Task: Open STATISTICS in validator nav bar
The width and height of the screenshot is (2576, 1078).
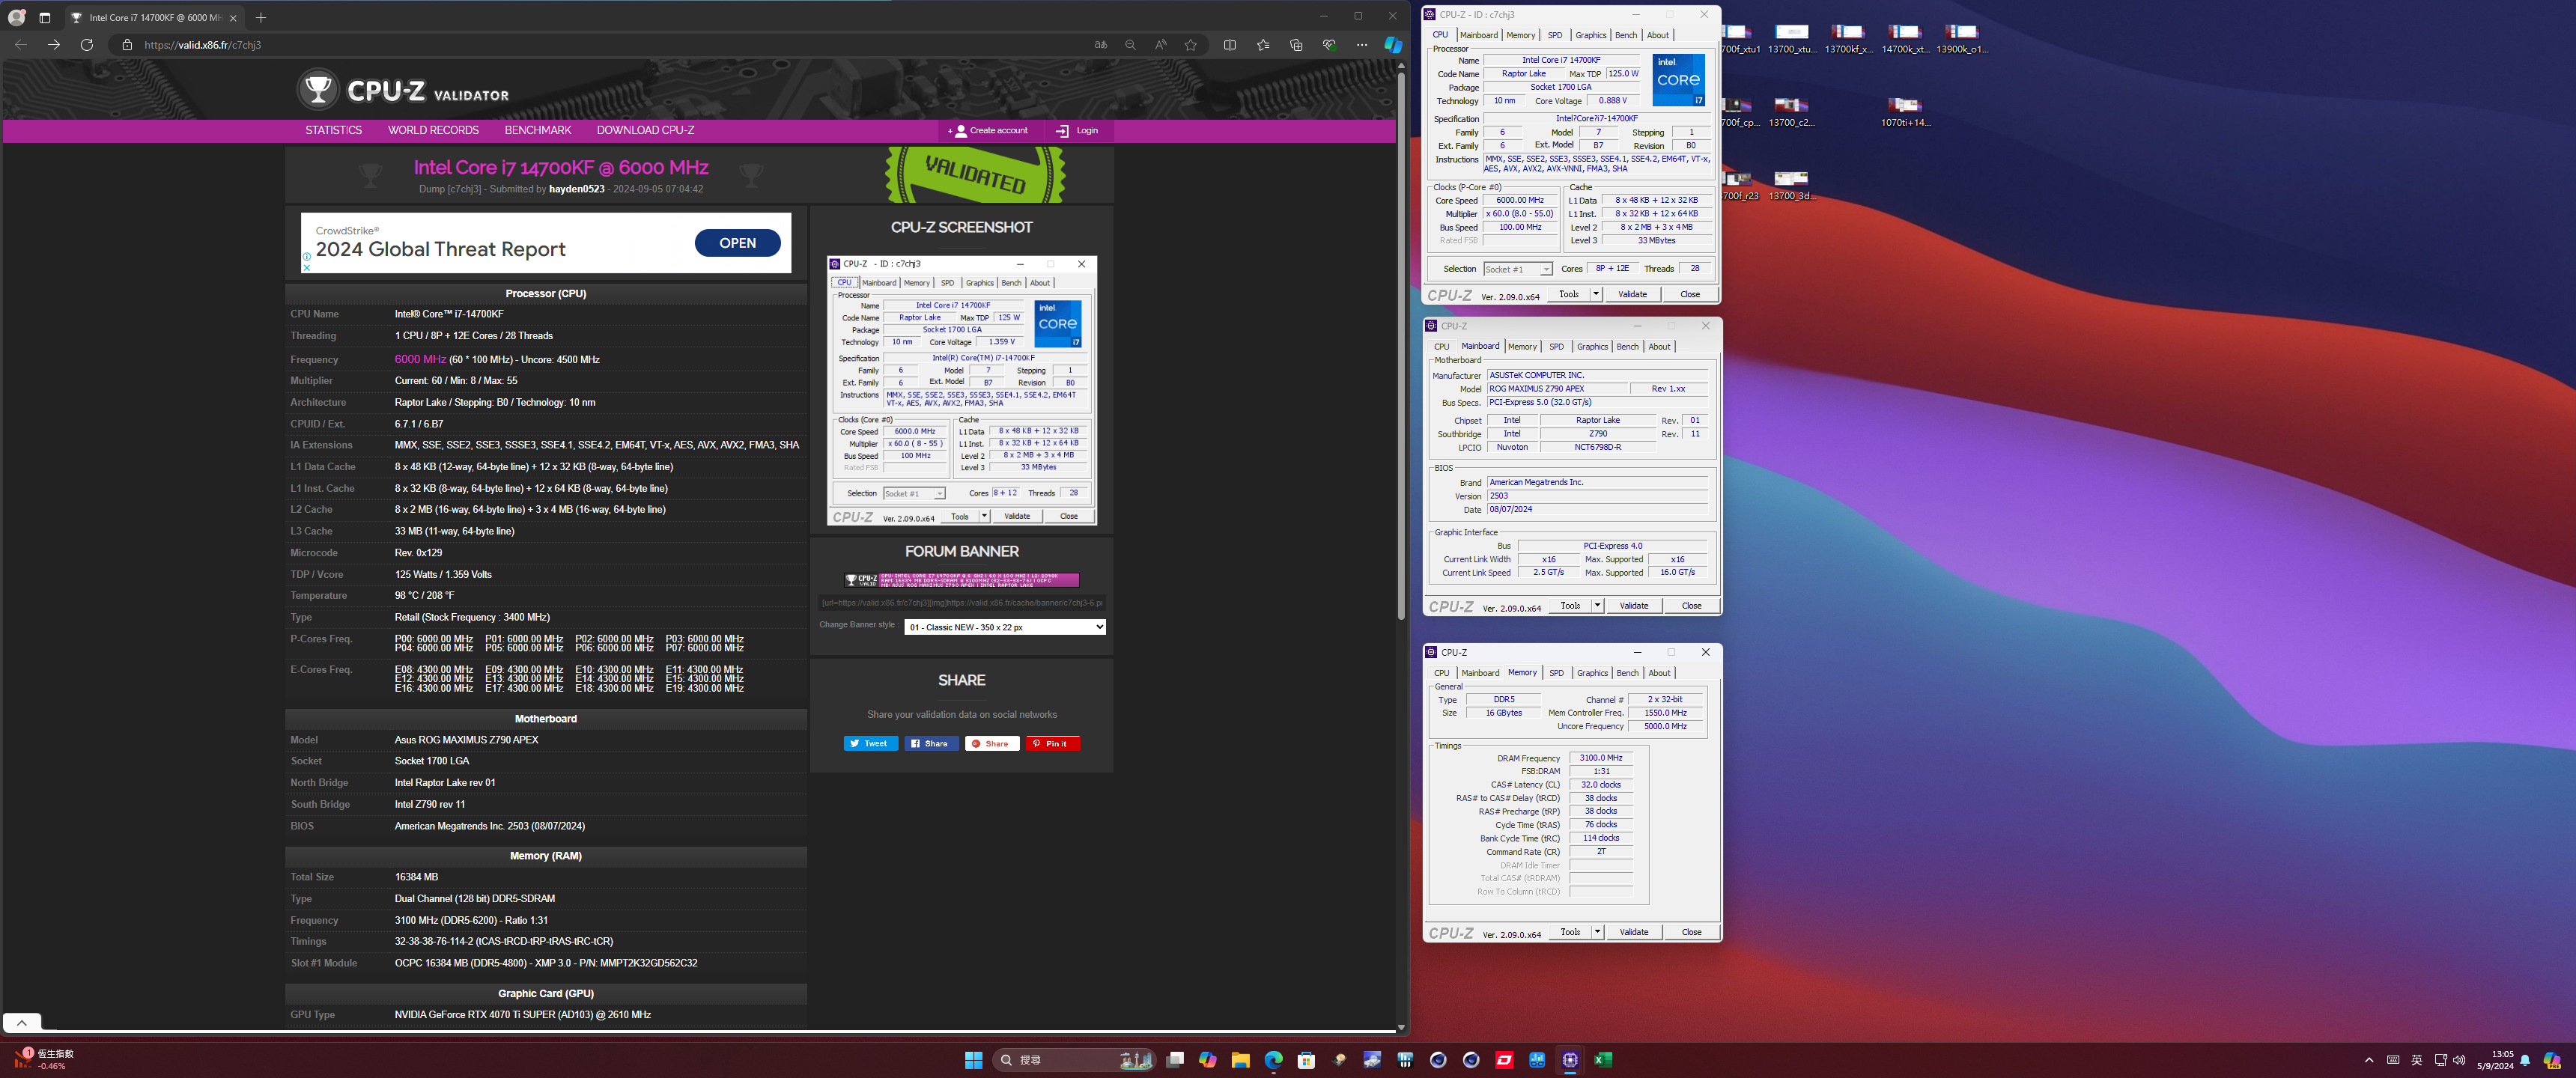Action: 333,130
